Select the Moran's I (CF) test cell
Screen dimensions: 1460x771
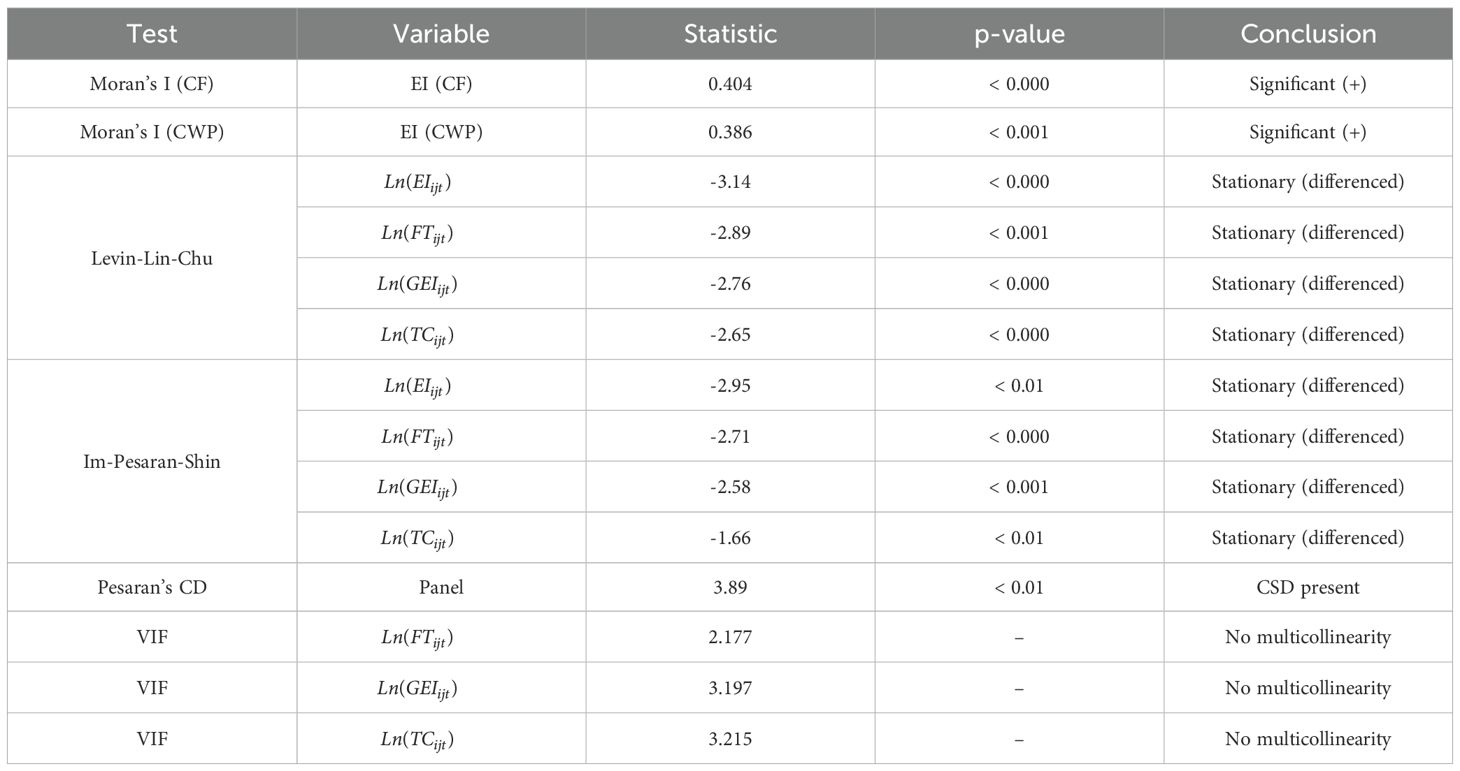tap(152, 84)
